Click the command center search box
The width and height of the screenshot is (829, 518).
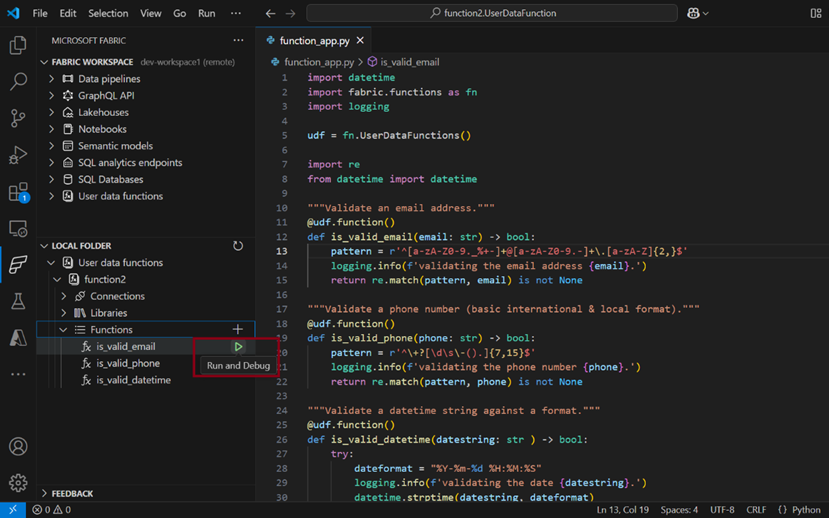click(x=492, y=13)
